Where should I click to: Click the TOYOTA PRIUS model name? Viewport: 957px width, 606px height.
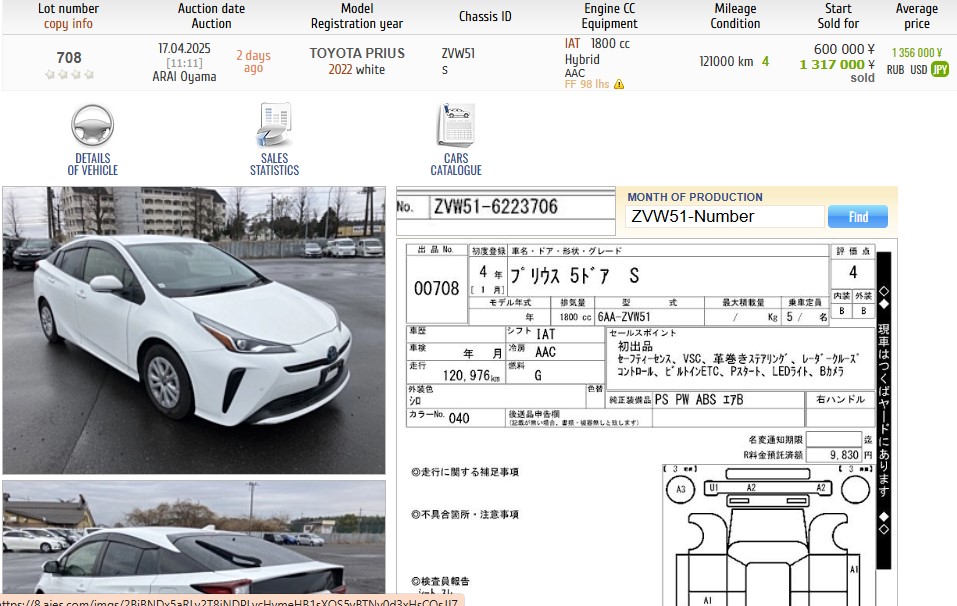357,53
